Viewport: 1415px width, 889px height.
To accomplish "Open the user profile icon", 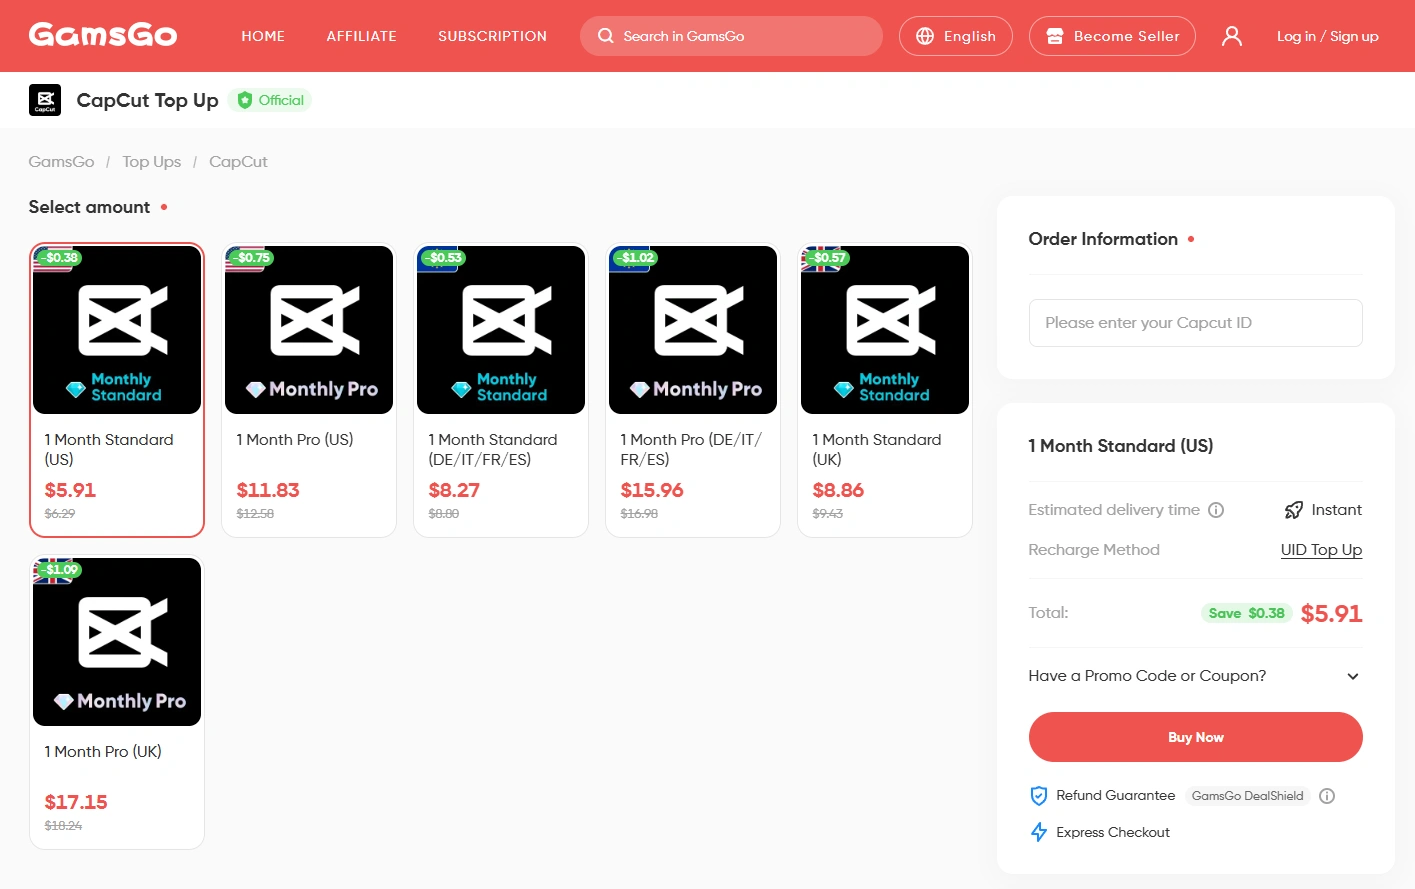I will pos(1232,36).
